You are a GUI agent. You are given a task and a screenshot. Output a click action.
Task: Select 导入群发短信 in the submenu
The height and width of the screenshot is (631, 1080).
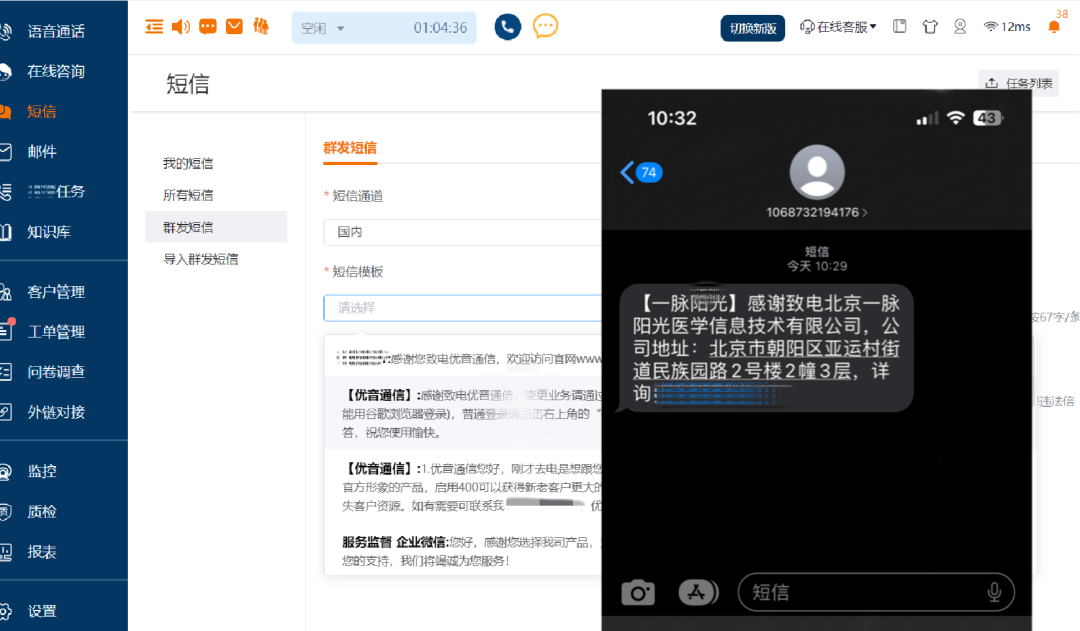coord(200,259)
